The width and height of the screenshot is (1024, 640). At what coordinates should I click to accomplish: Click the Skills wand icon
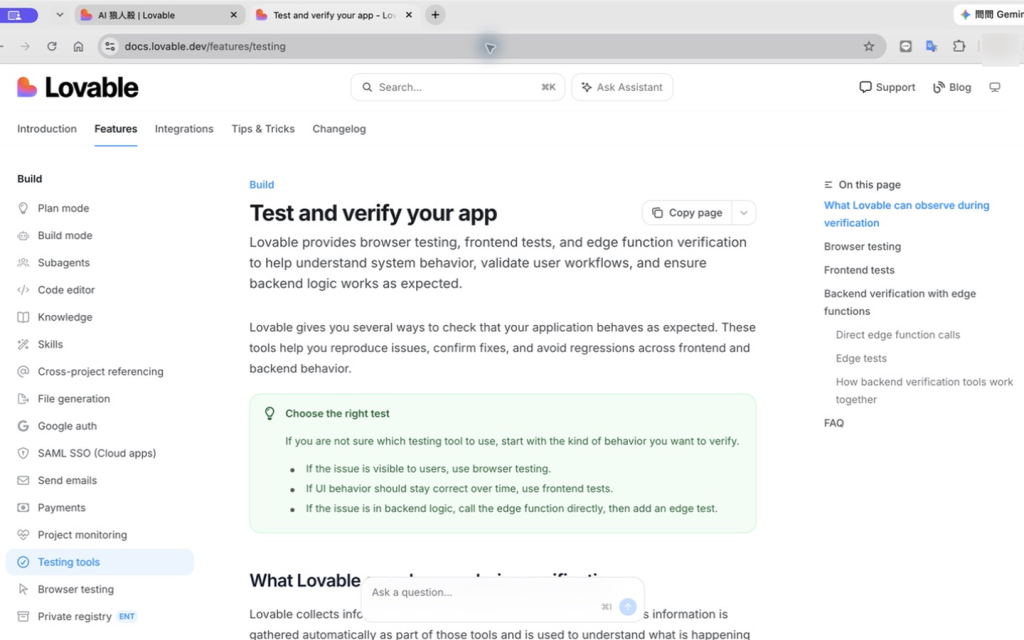(23, 344)
